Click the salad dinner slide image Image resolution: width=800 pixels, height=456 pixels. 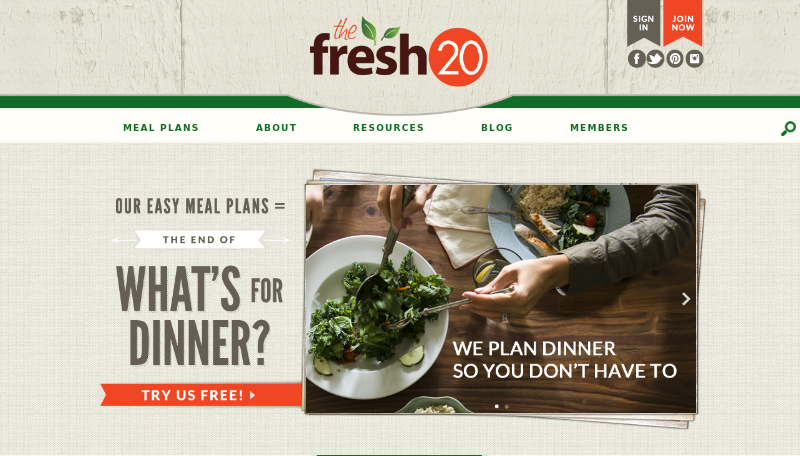coord(501,299)
